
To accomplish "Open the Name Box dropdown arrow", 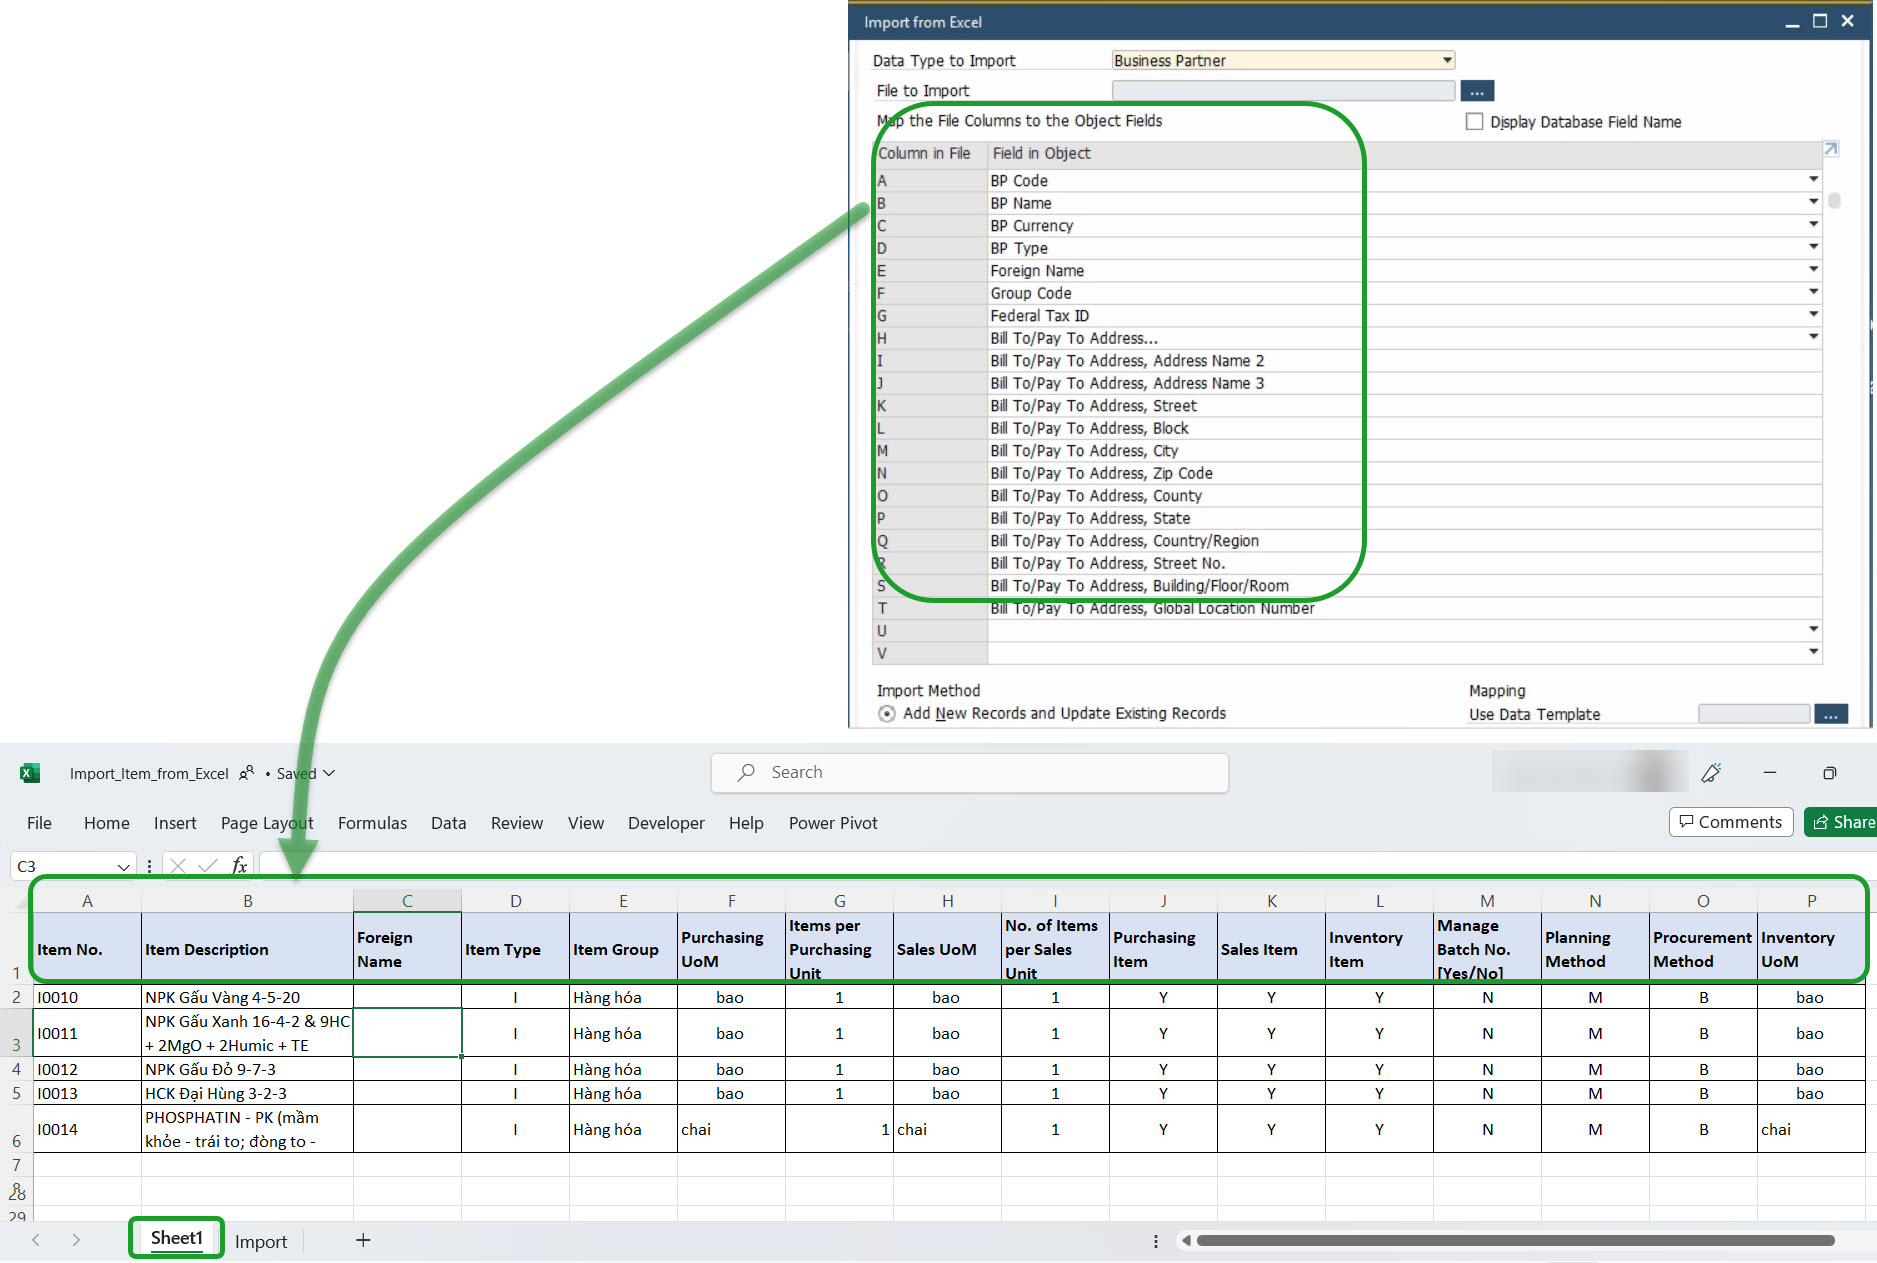I will coord(123,866).
